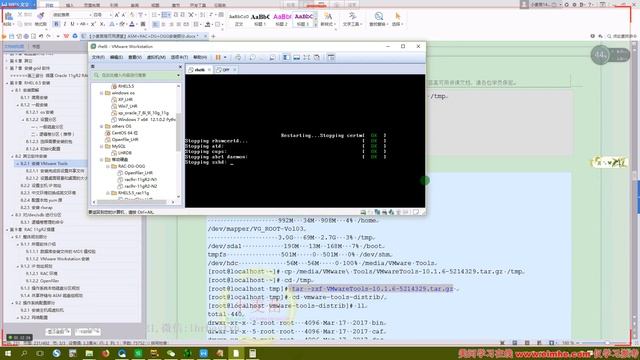Image resolution: width=640 pixels, height=360 pixels.
Task: Click the font color A icon
Action: (x=132, y=24)
